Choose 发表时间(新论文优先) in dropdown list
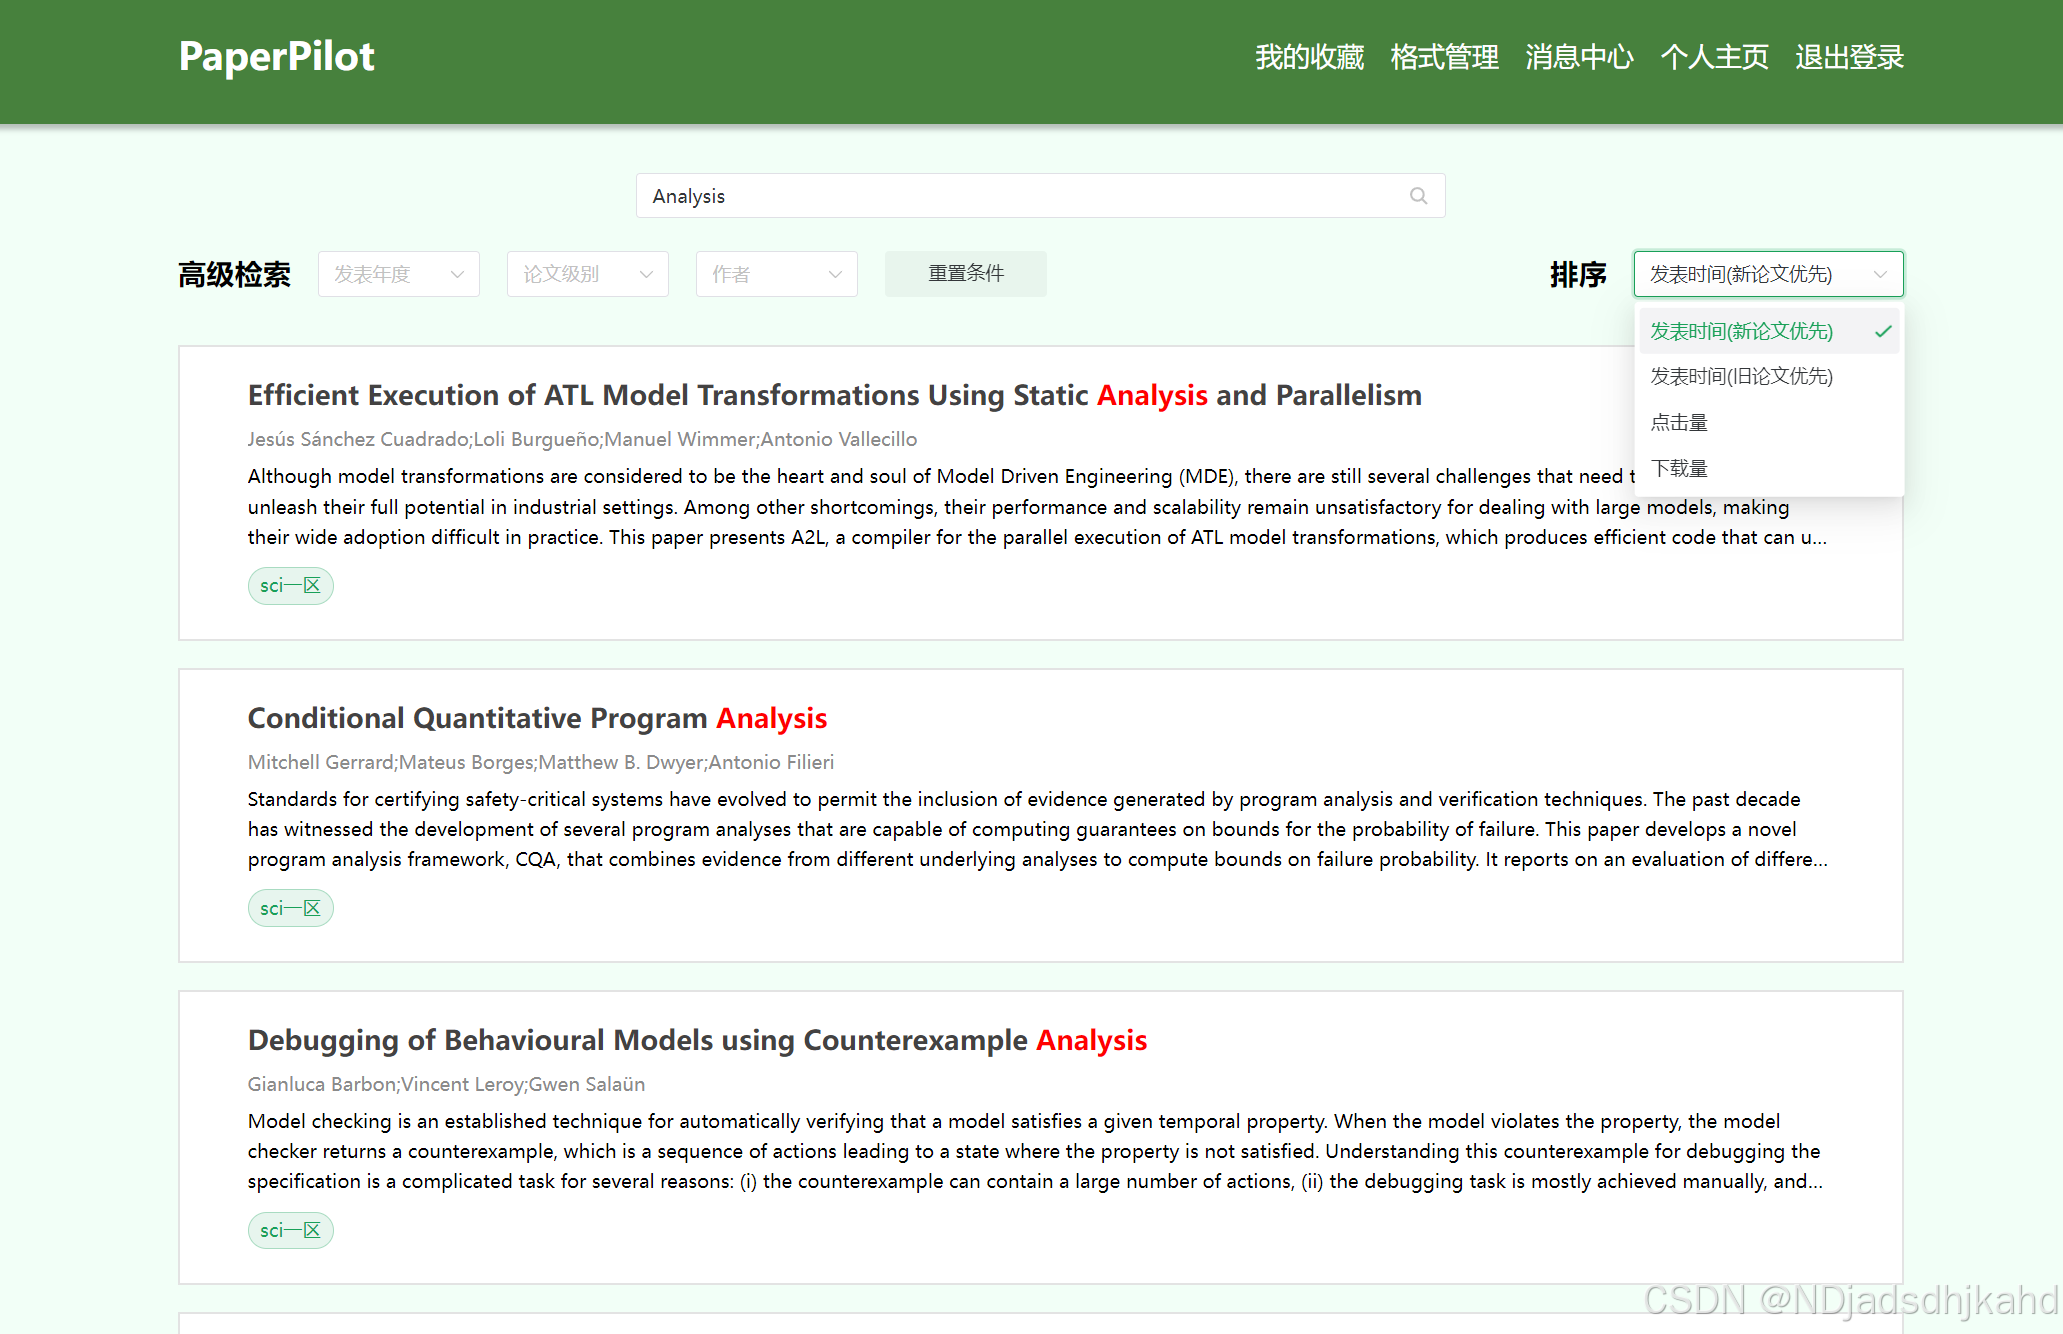2063x1334 pixels. click(1741, 331)
